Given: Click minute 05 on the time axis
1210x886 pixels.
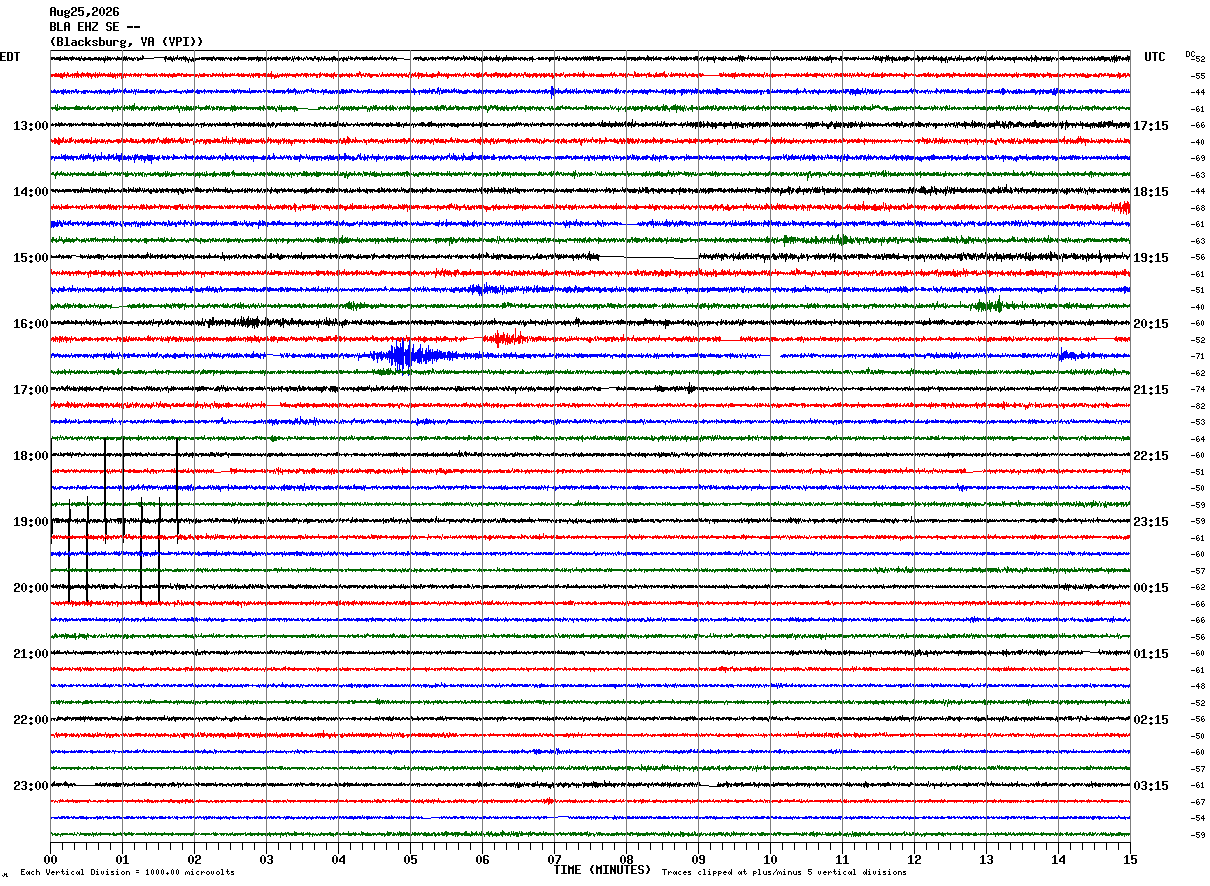Looking at the screenshot, I should click(410, 860).
